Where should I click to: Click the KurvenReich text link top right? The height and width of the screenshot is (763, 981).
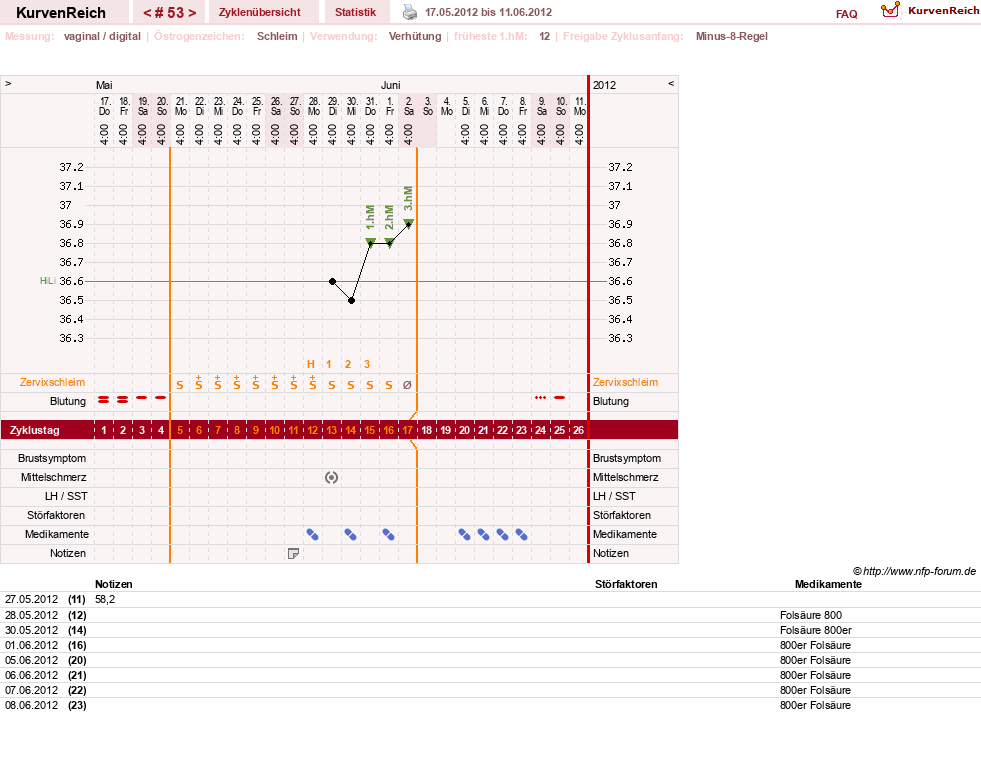click(x=943, y=11)
